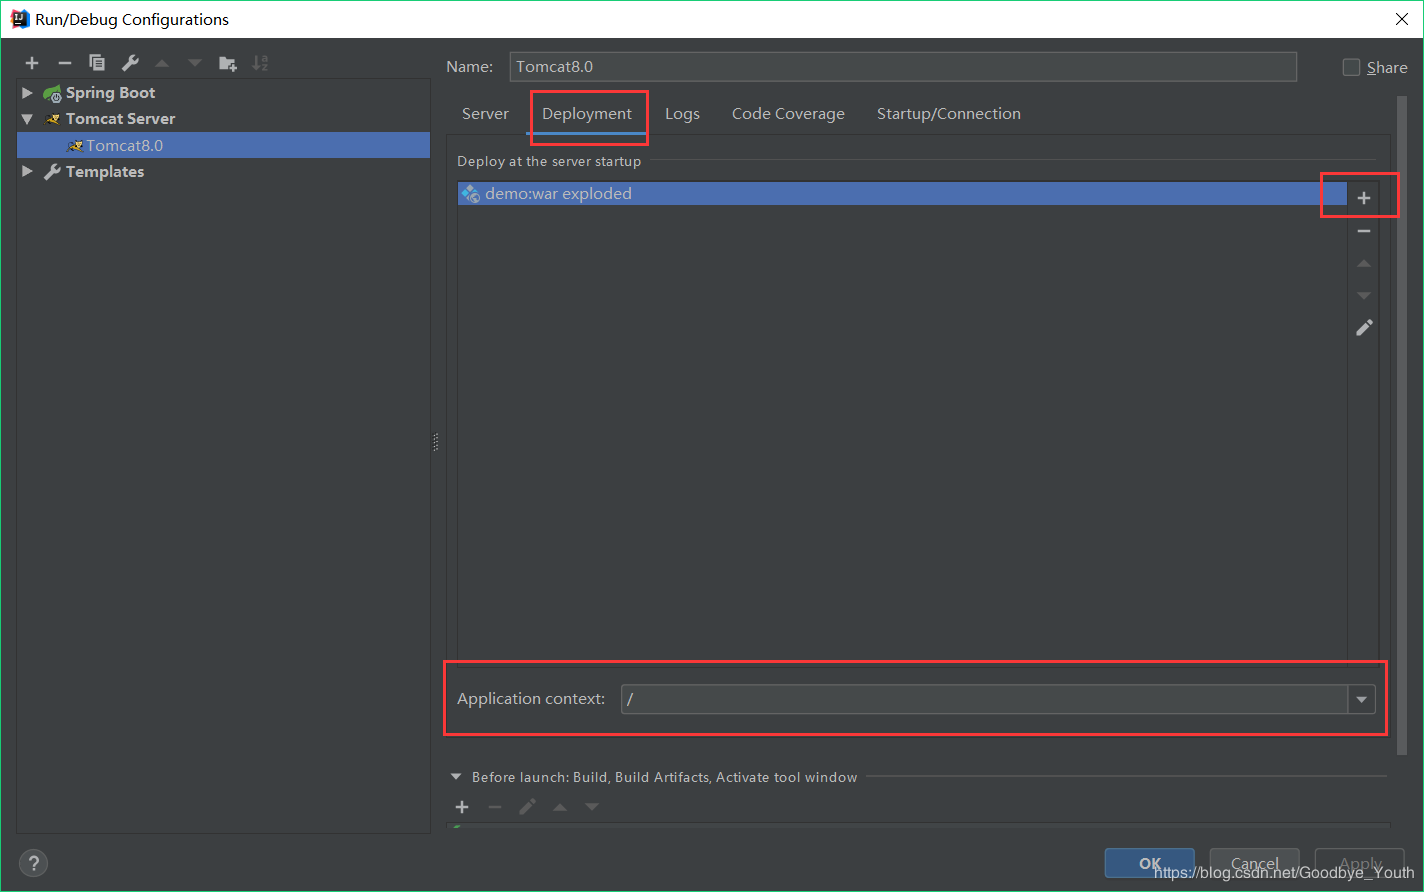Screen dimensions: 1424x892
Task: Click the Cancel button
Action: pos(1254,864)
